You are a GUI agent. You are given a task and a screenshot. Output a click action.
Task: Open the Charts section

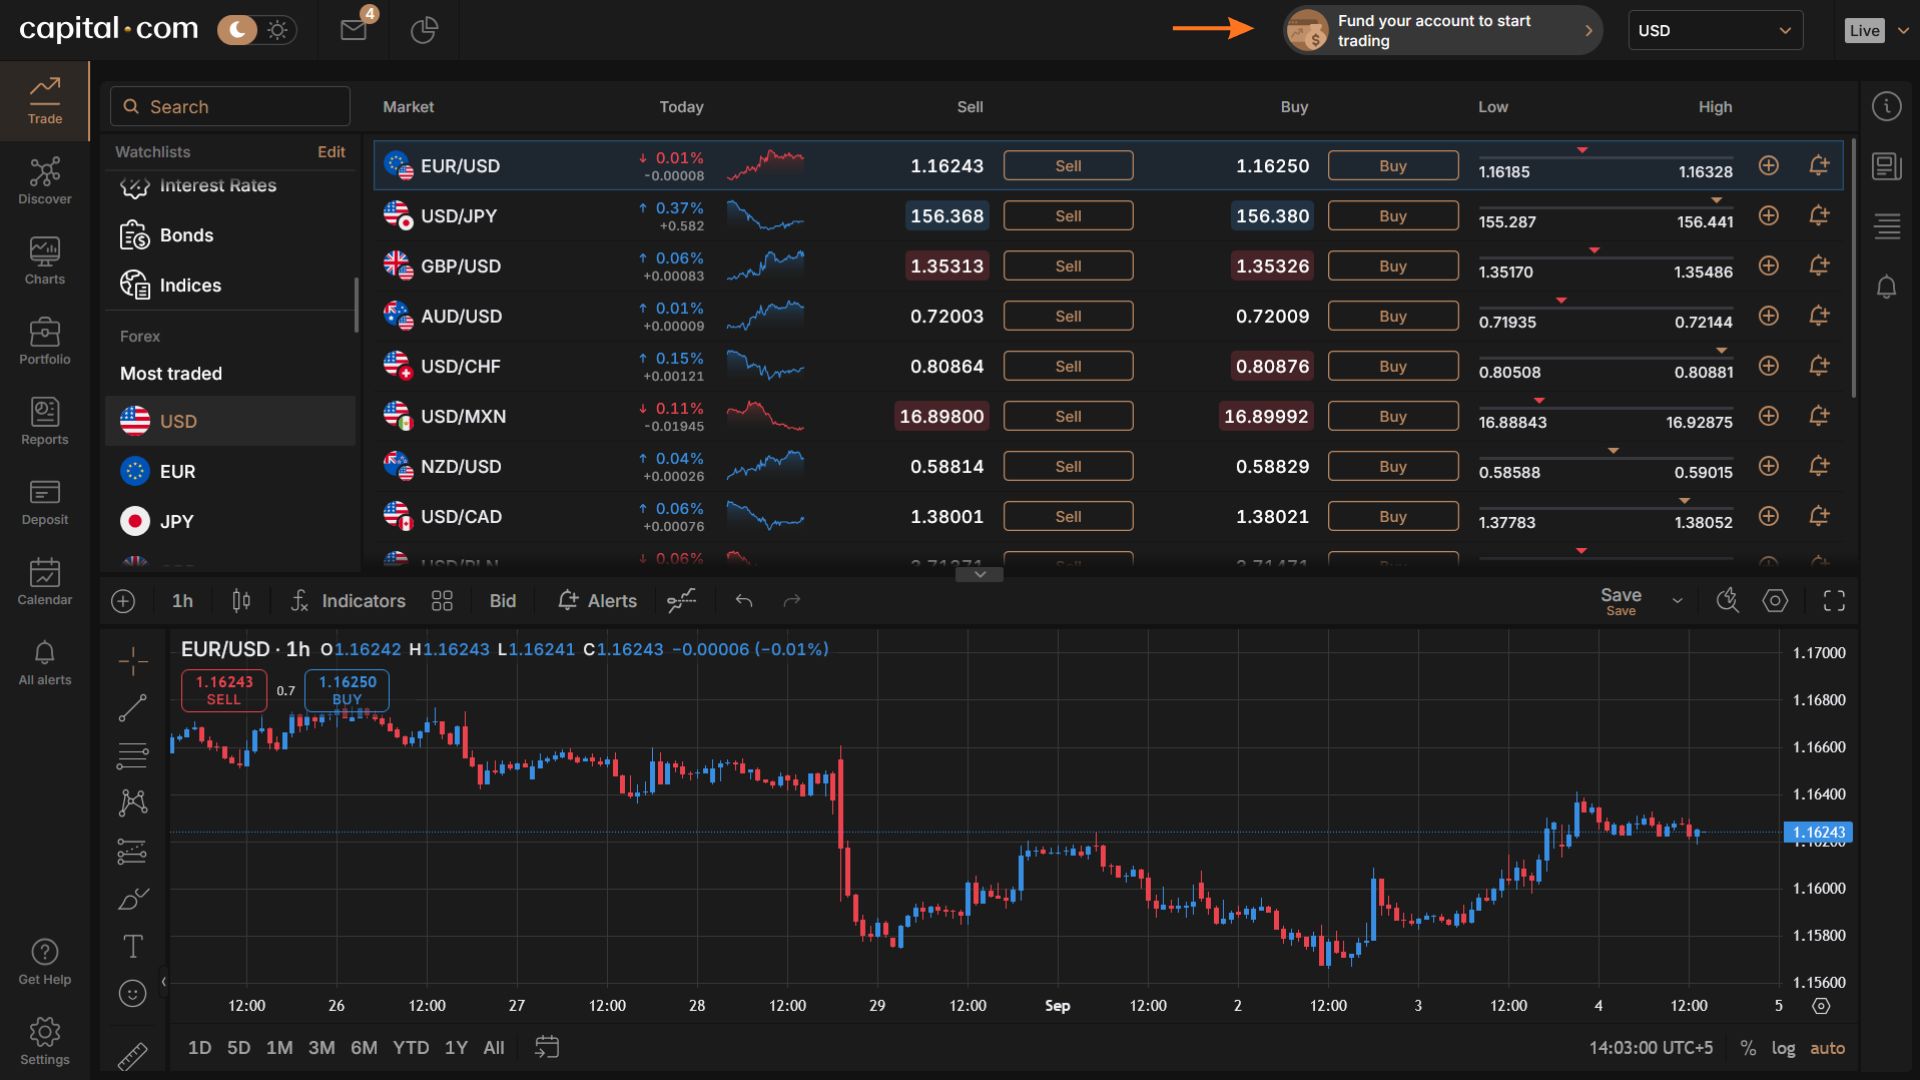coord(45,261)
